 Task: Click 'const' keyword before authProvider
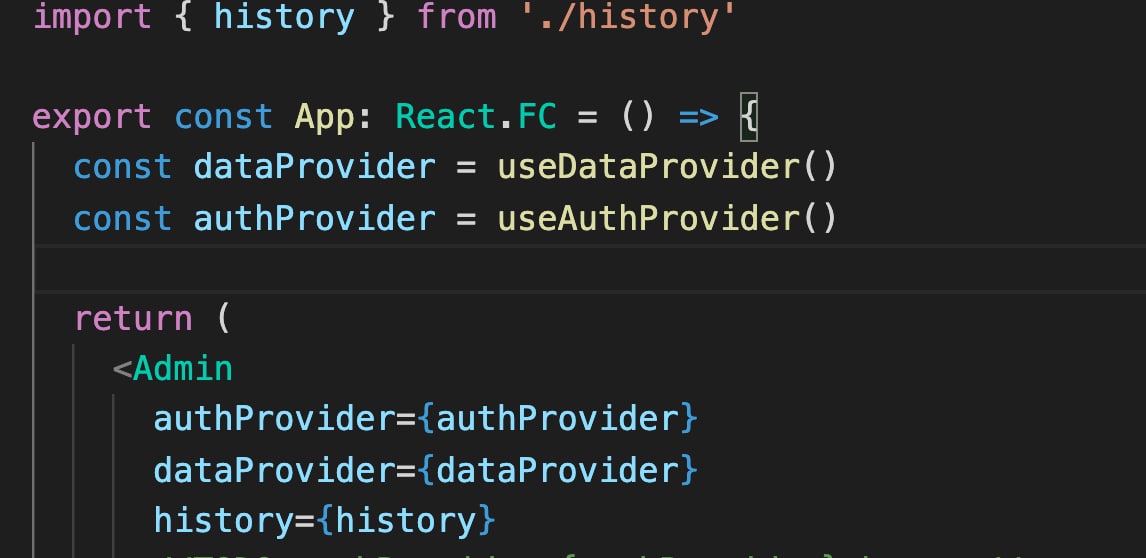click(x=123, y=218)
